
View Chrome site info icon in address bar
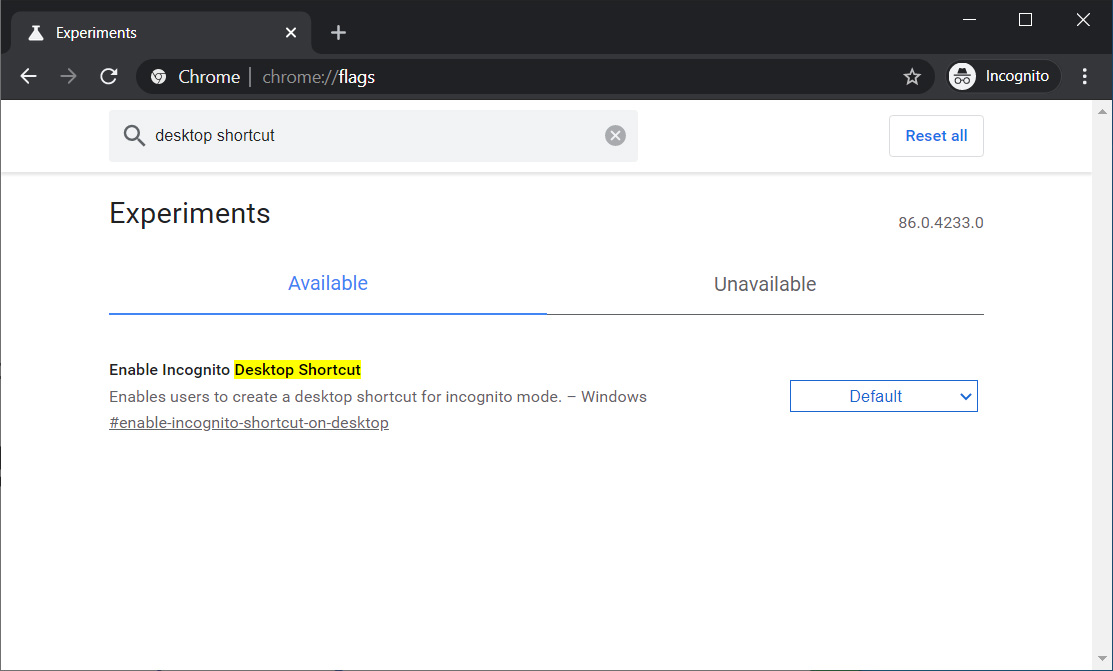[158, 77]
